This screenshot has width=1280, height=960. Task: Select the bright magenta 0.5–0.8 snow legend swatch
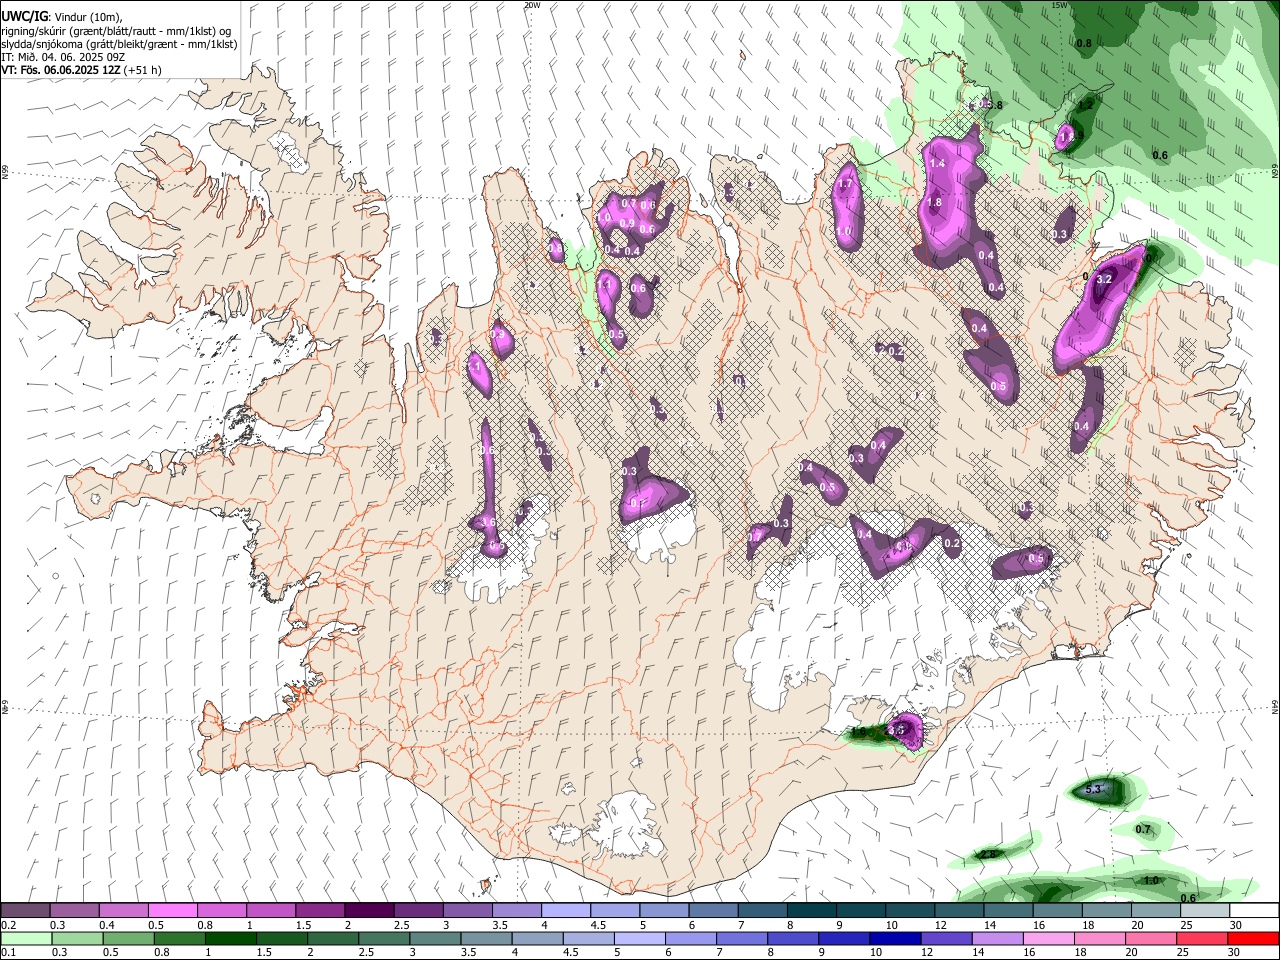pyautogui.click(x=172, y=910)
